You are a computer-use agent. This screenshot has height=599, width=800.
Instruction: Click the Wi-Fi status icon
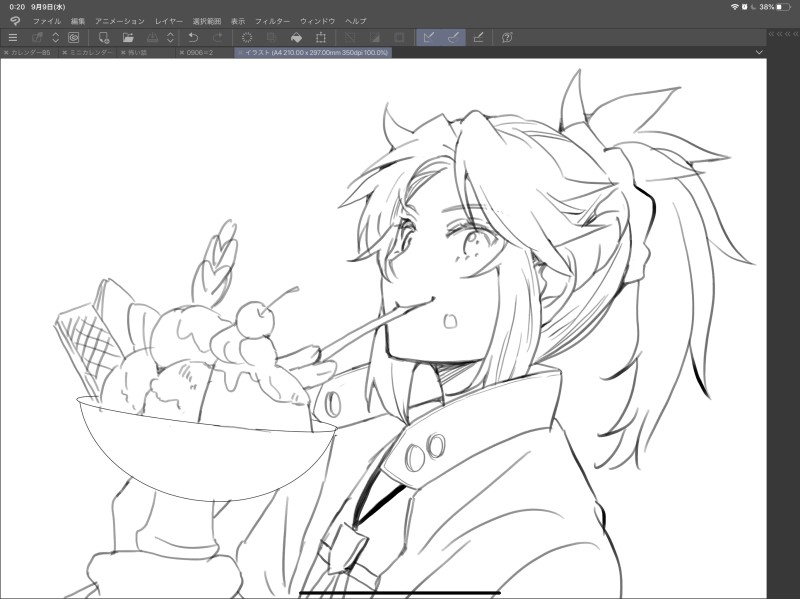click(735, 7)
